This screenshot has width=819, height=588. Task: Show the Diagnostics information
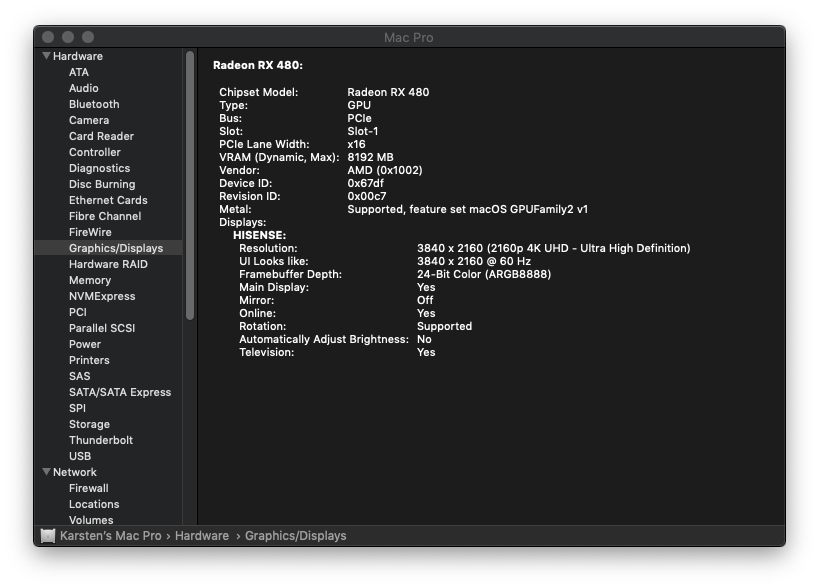click(99, 168)
